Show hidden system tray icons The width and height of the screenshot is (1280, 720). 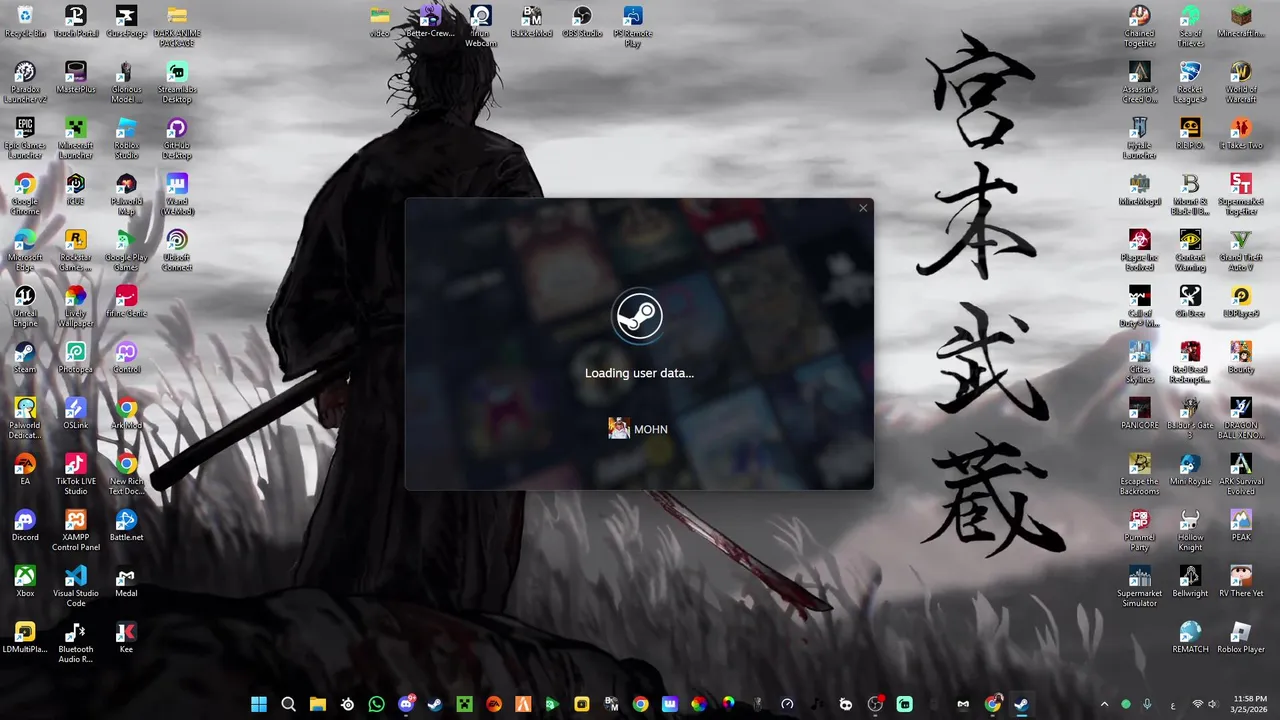point(1104,704)
